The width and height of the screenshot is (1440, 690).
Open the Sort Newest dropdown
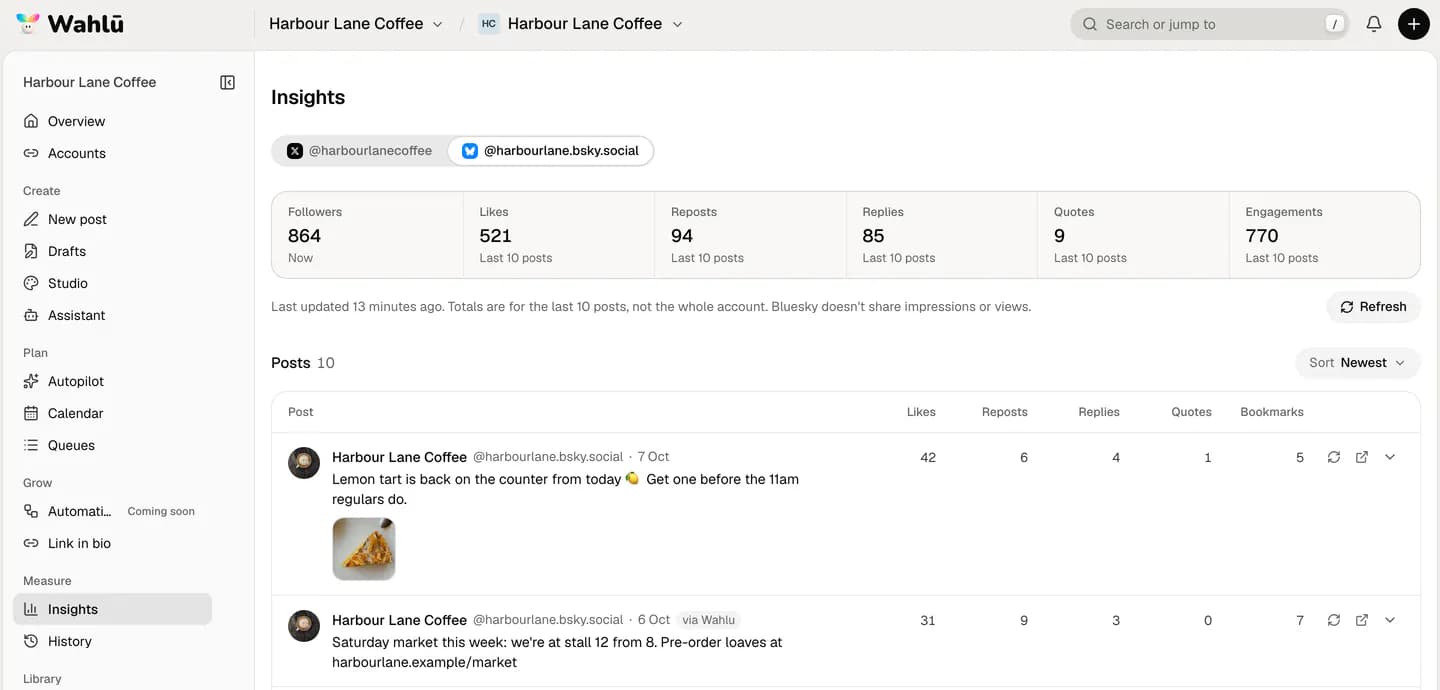coord(1358,363)
